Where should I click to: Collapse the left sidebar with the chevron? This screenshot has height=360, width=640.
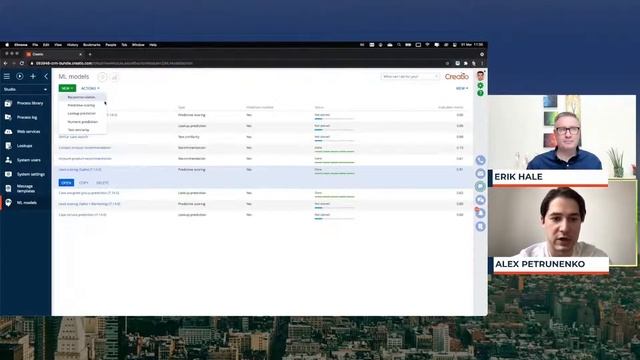coord(46,76)
